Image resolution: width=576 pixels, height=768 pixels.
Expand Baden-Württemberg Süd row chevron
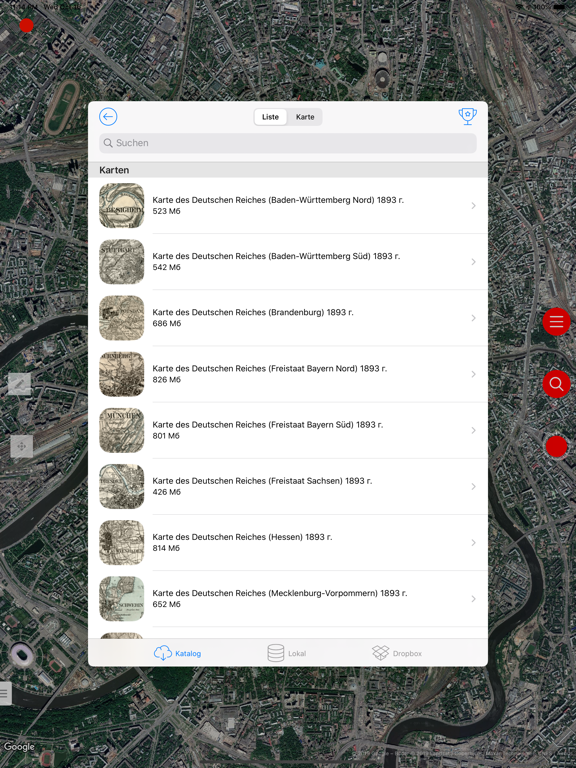tap(473, 262)
